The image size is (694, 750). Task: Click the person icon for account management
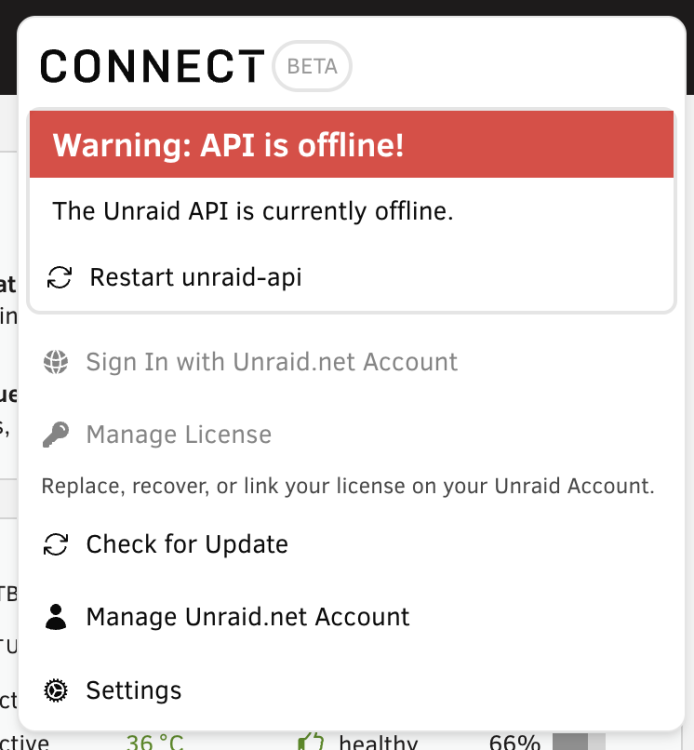56,617
